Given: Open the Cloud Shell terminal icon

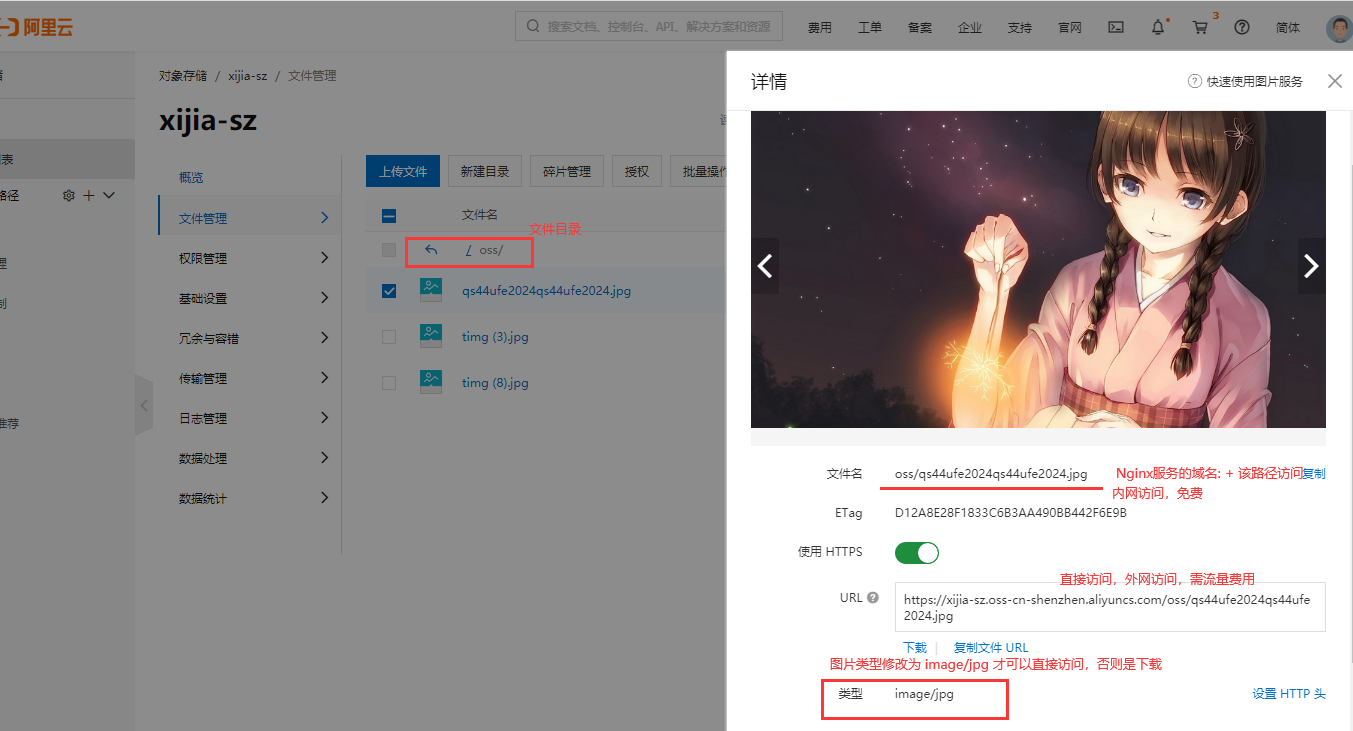Looking at the screenshot, I should tap(1116, 27).
